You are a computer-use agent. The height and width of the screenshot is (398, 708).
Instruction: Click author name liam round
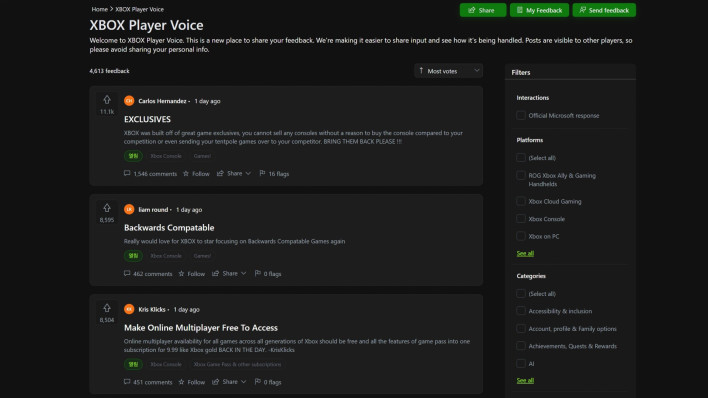click(153, 210)
